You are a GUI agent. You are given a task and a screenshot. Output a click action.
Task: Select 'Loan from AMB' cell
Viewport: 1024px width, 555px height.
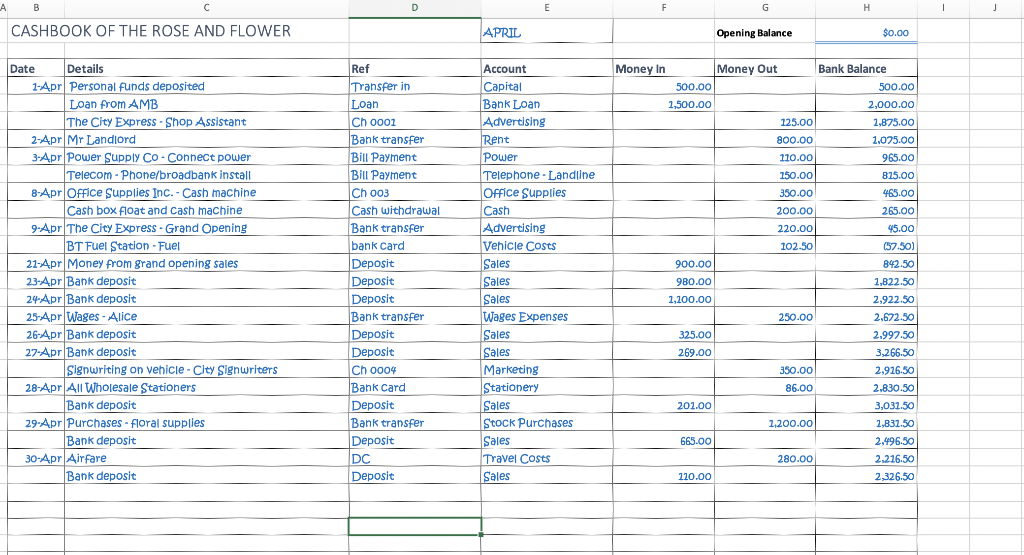(x=206, y=104)
